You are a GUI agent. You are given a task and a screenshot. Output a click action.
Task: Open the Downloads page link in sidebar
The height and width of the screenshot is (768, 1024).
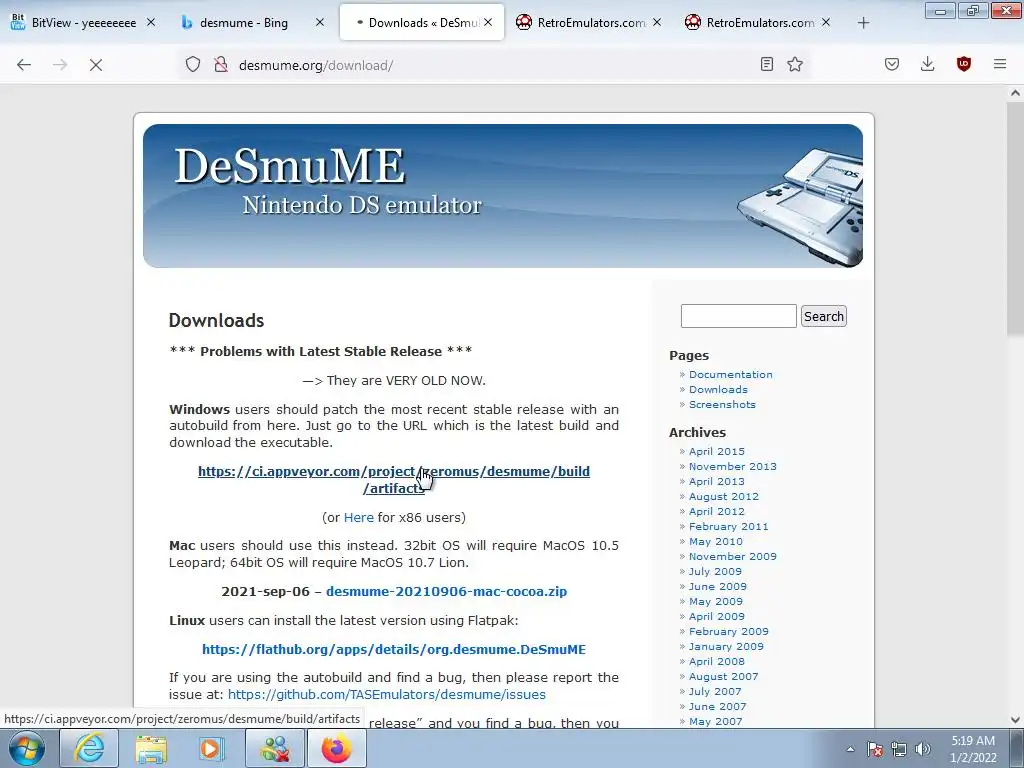[718, 389]
